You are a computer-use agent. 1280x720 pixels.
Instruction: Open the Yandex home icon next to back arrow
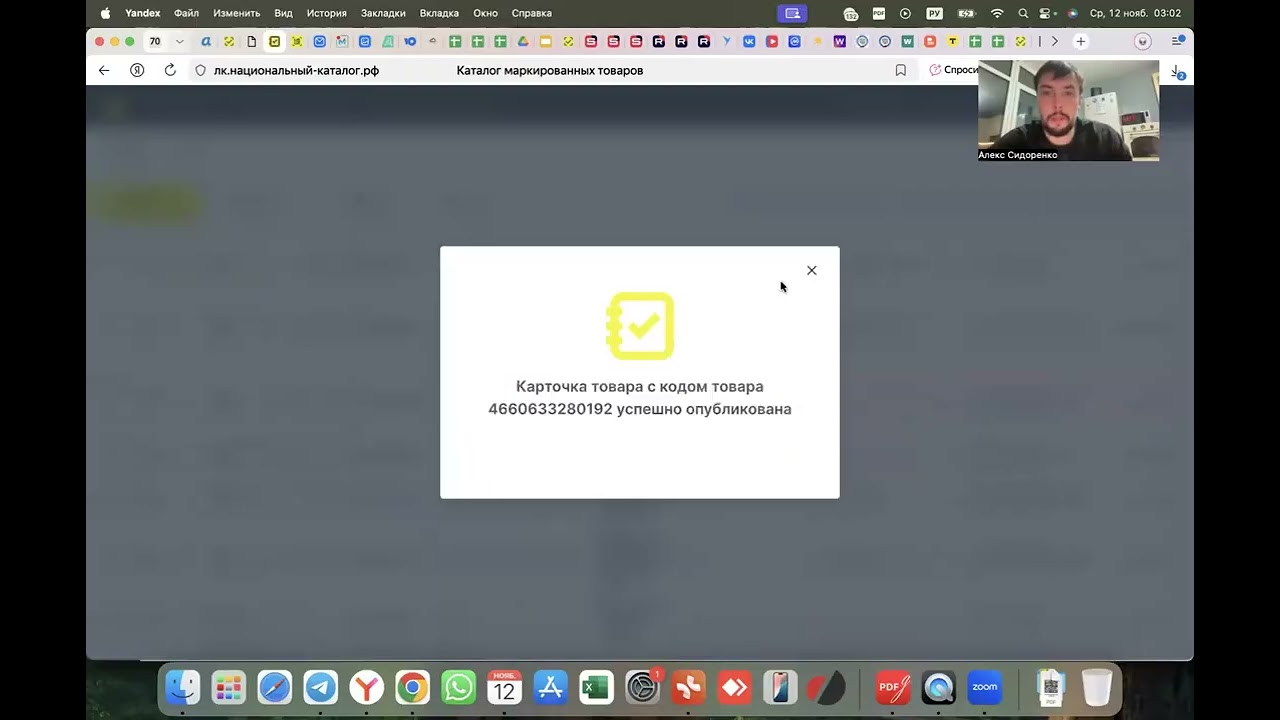[x=137, y=70]
